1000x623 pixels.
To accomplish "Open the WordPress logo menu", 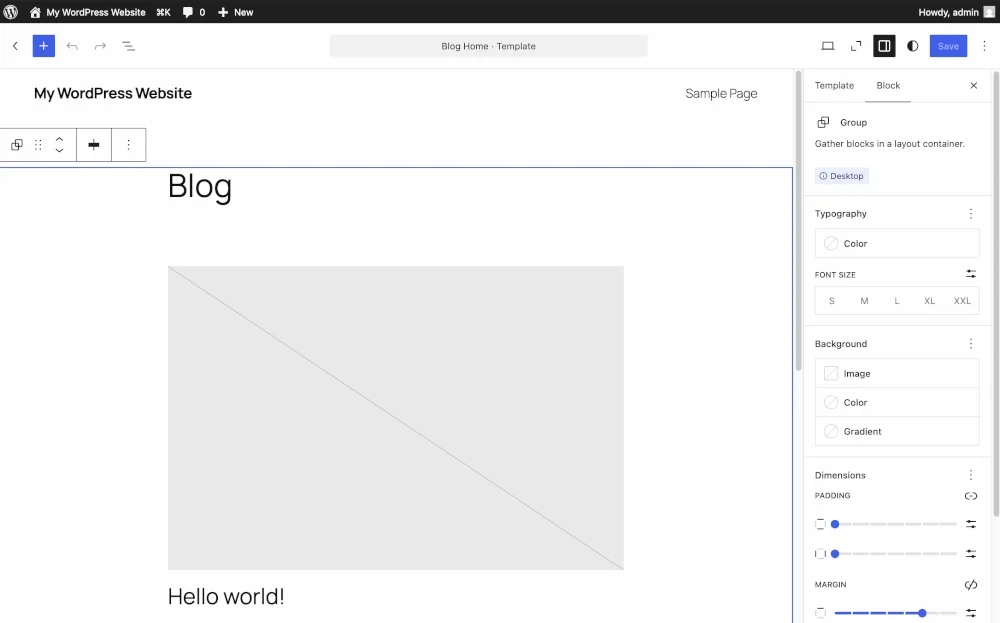I will point(11,11).
